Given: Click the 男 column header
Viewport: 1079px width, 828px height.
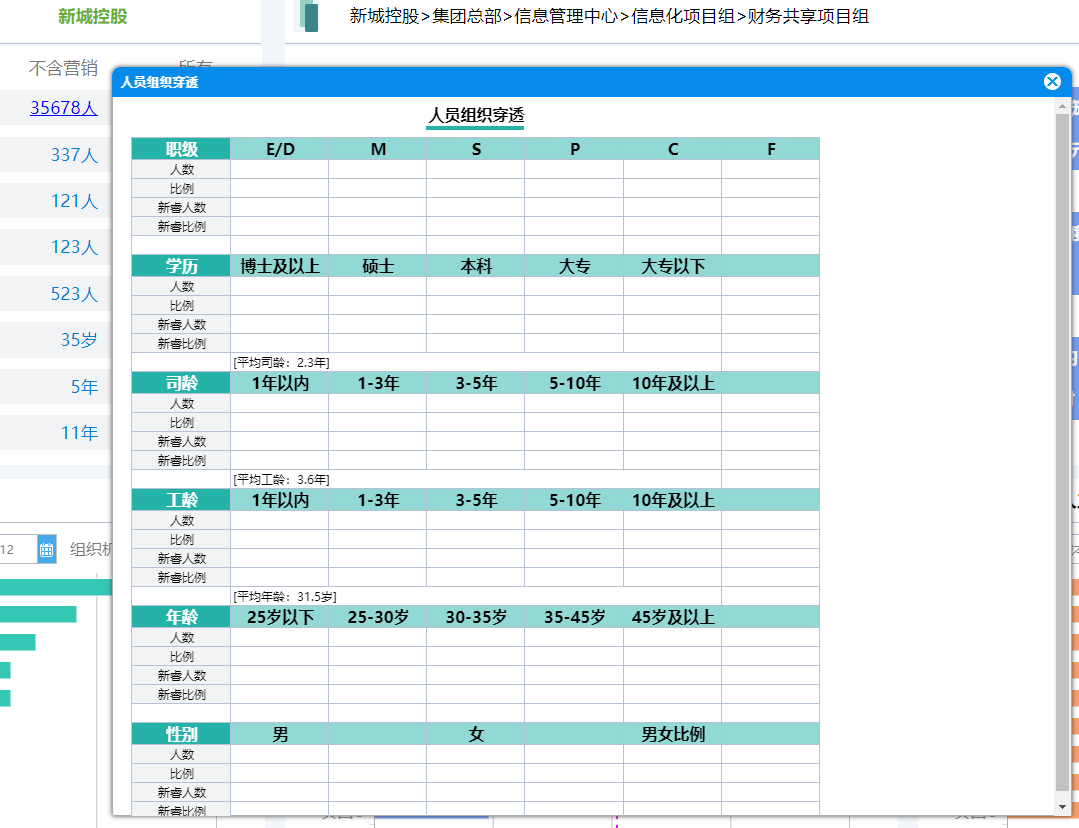Looking at the screenshot, I should 280,734.
